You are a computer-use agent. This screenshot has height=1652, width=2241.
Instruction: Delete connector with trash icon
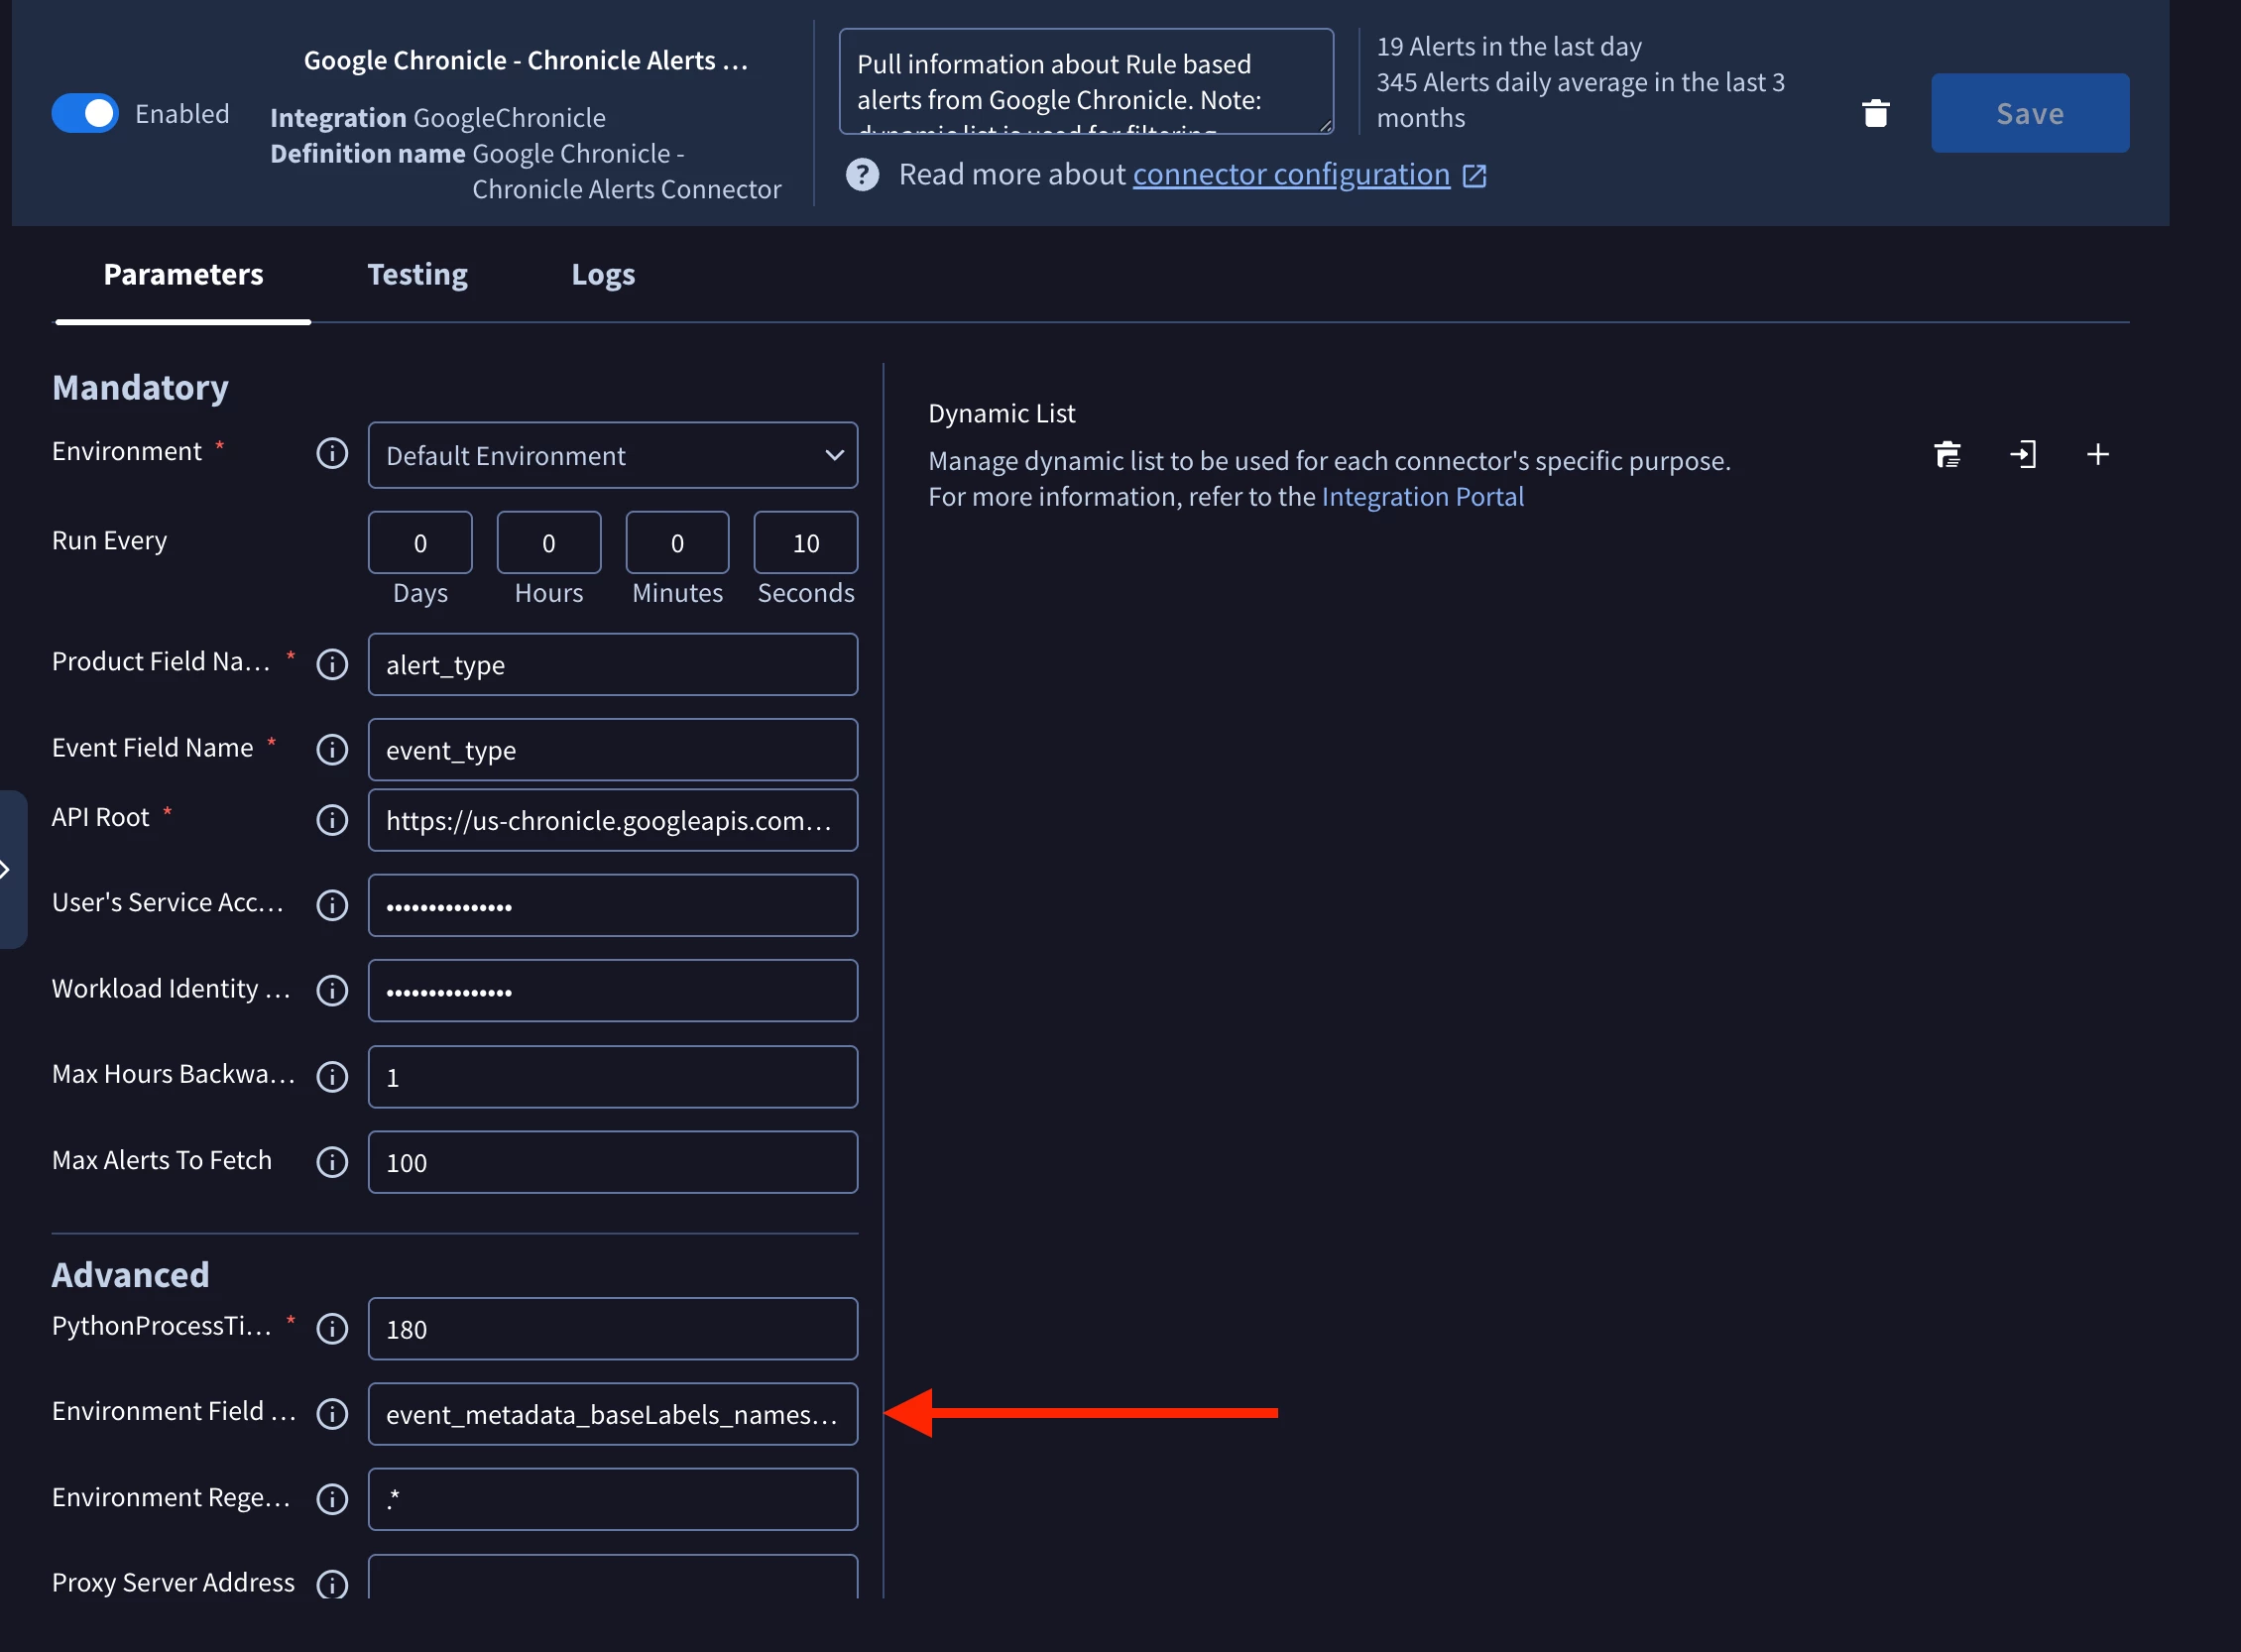1875,113
